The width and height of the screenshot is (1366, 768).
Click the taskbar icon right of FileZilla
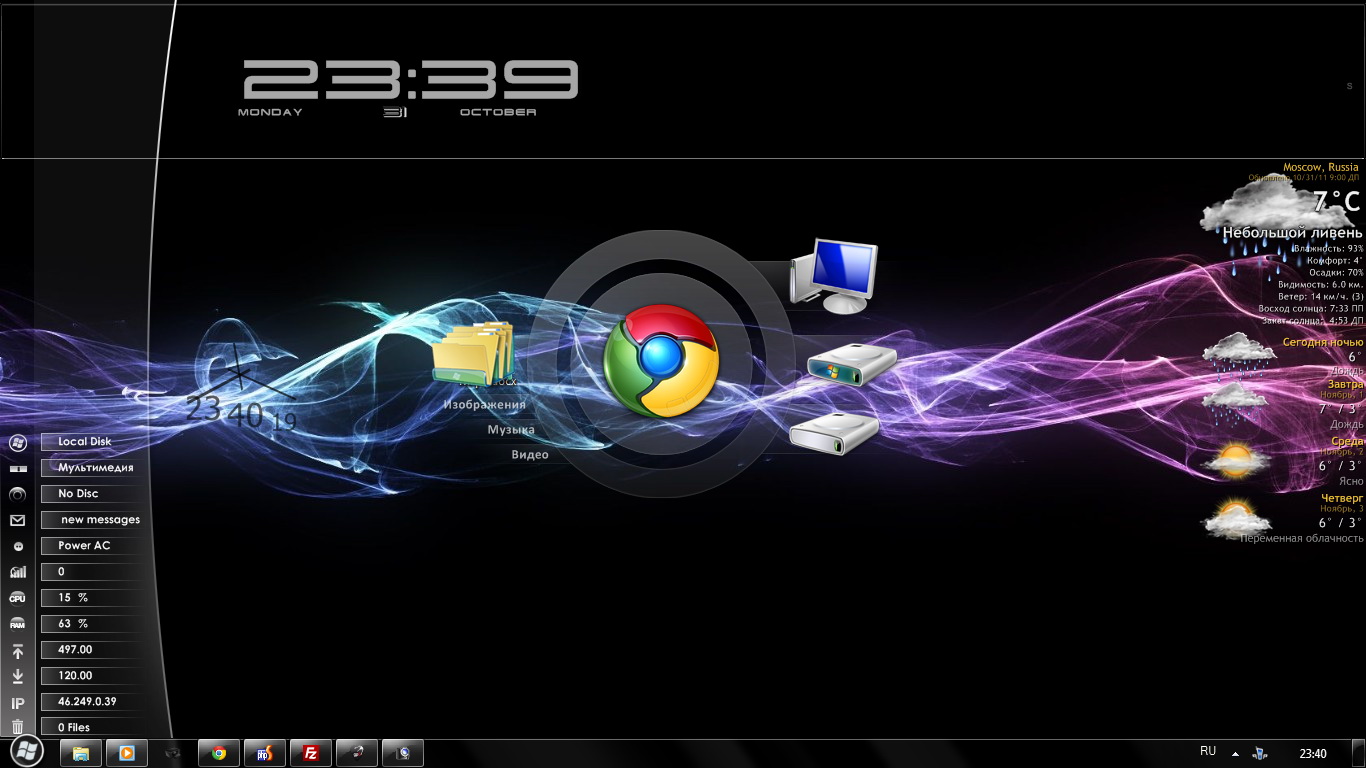pyautogui.click(x=357, y=753)
